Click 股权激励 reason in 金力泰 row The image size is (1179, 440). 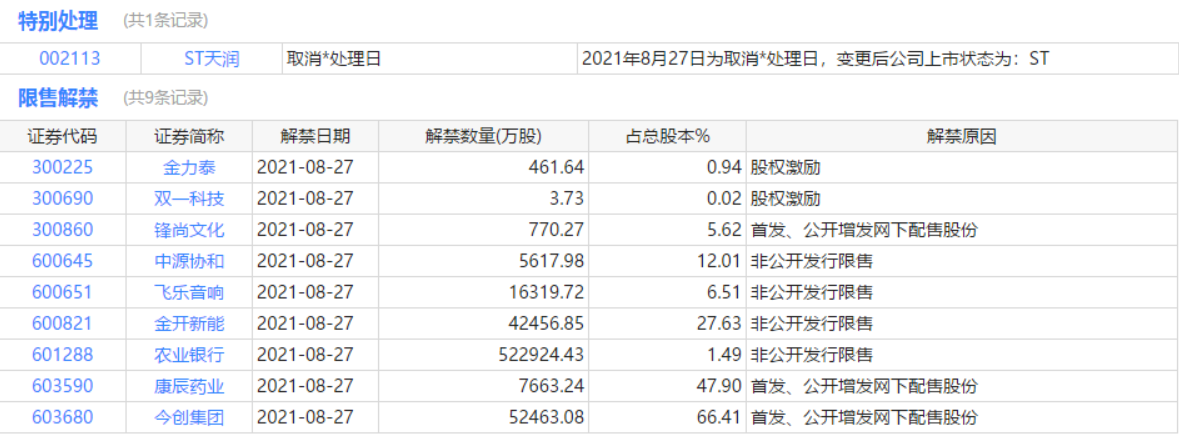(x=785, y=168)
